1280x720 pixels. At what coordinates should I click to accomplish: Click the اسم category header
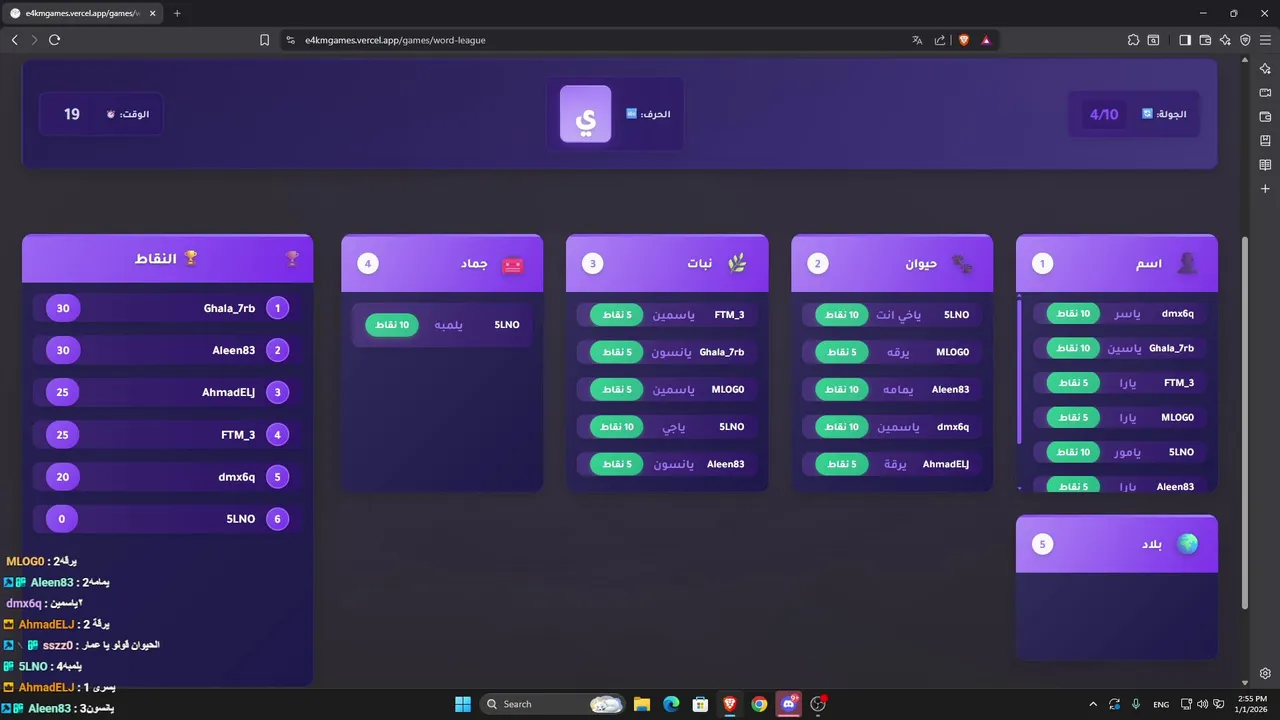(x=1117, y=263)
